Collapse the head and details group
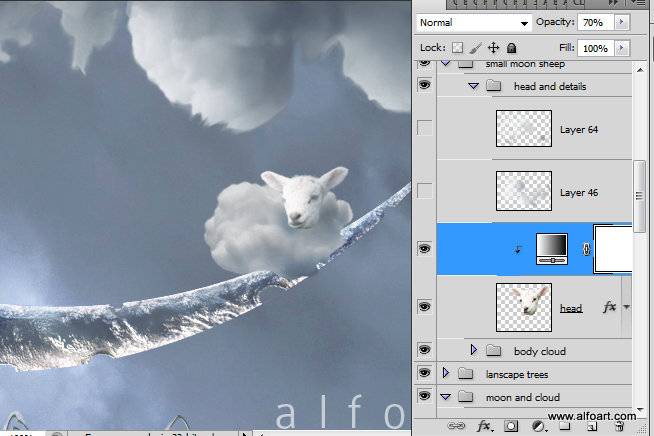Viewport: 654px width, 436px height. pos(473,86)
